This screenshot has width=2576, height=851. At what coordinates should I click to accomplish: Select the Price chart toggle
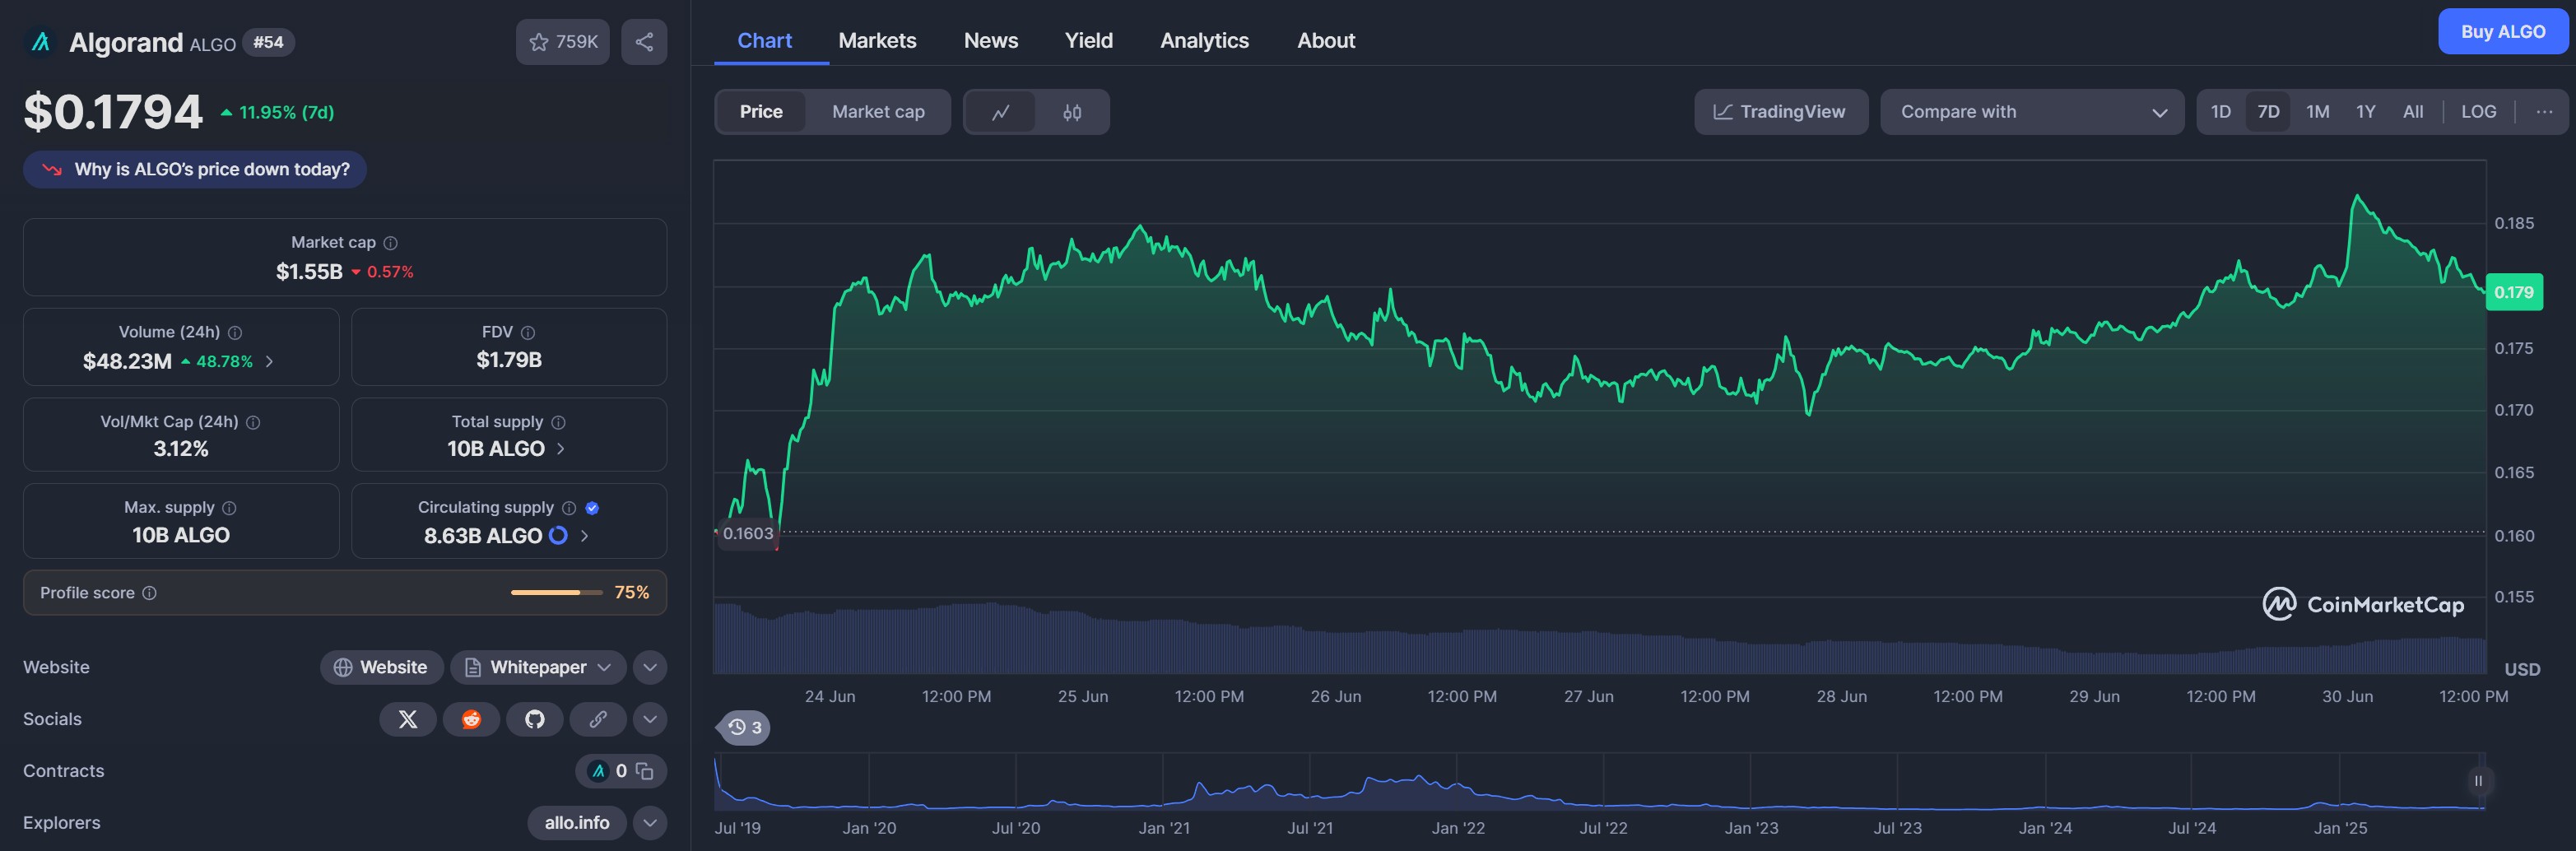click(x=761, y=112)
